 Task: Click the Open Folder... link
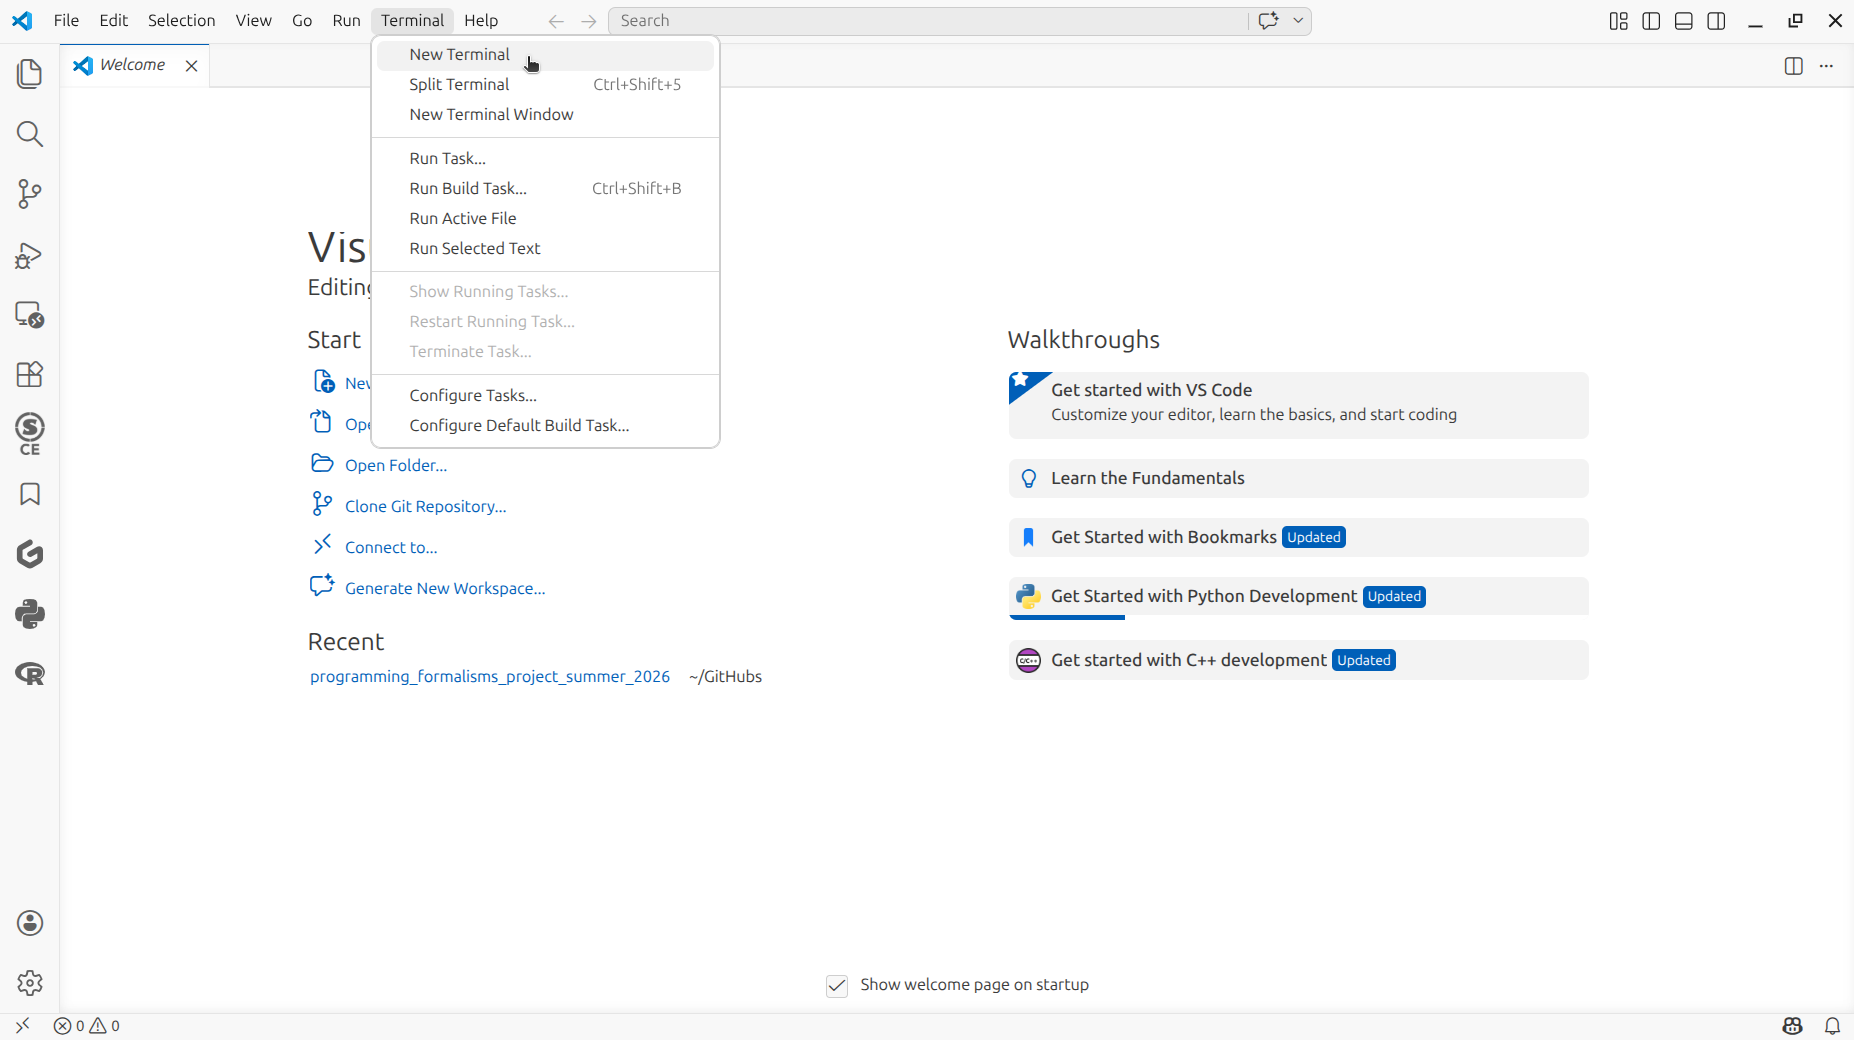[x=396, y=466]
